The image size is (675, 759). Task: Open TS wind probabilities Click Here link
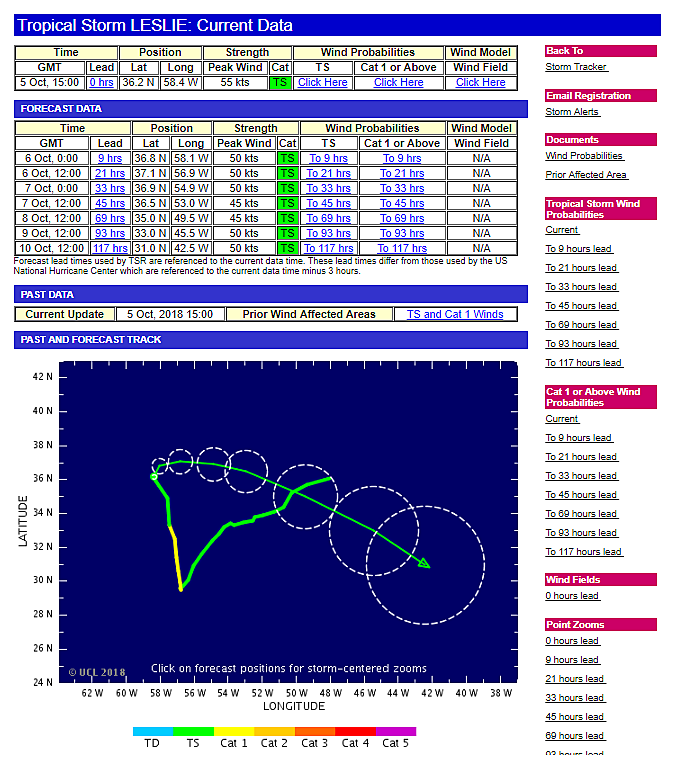tap(322, 83)
